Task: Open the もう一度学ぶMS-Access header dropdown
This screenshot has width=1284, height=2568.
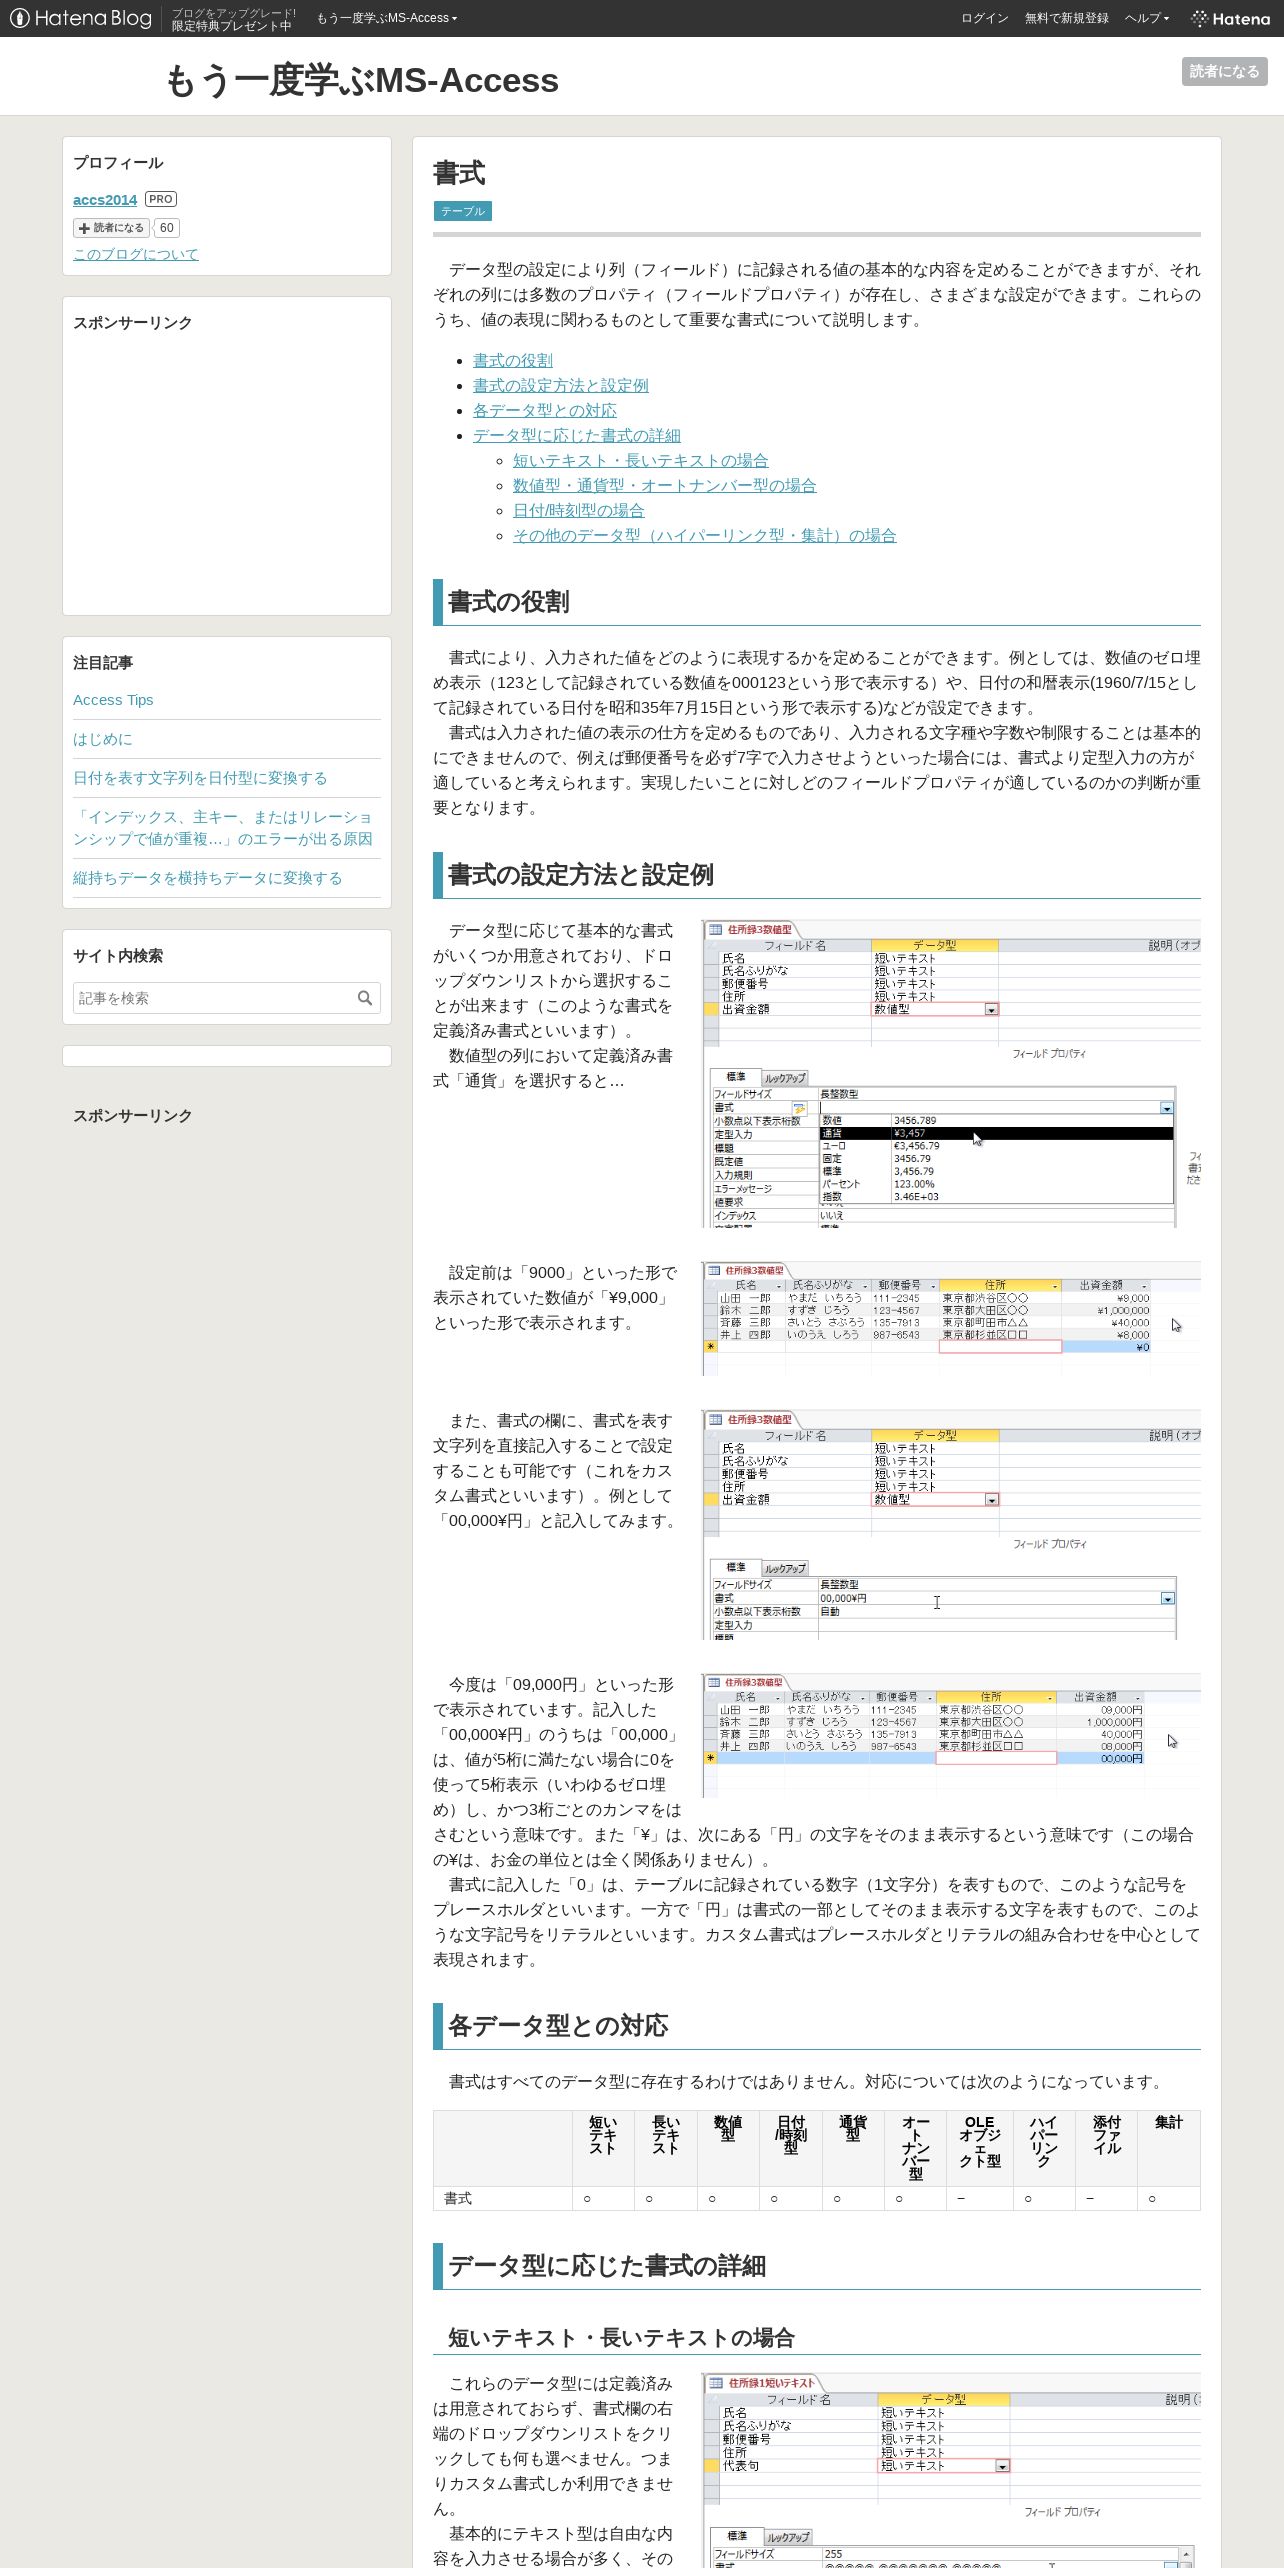Action: tap(386, 18)
